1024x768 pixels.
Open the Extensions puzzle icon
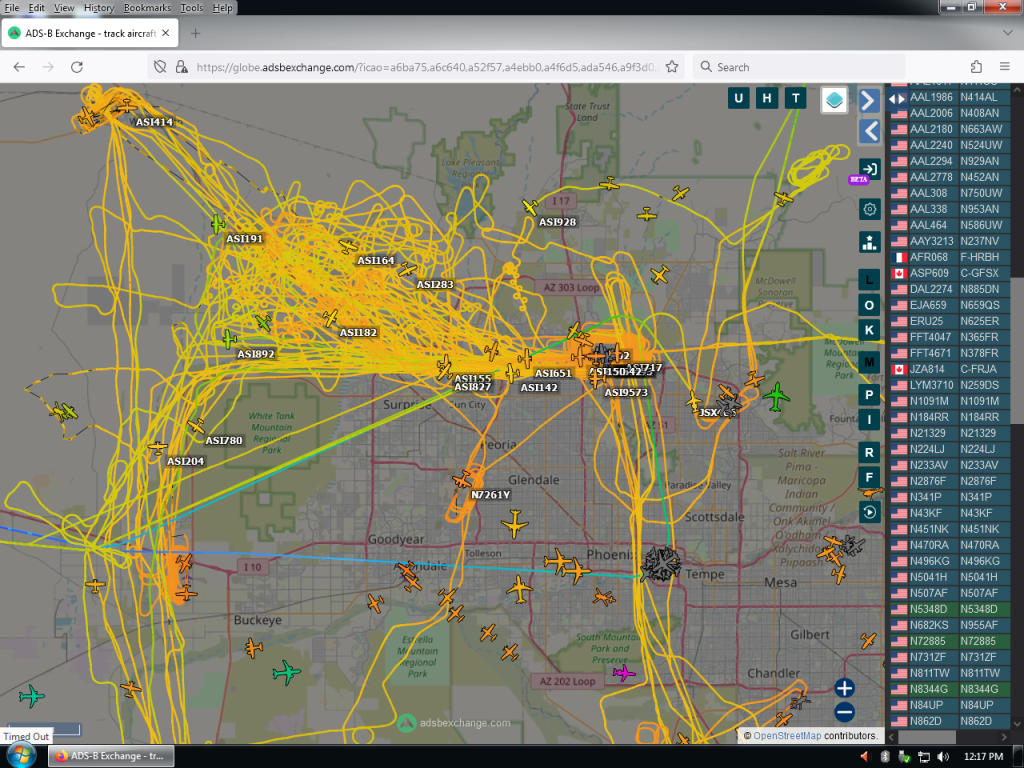point(976,67)
